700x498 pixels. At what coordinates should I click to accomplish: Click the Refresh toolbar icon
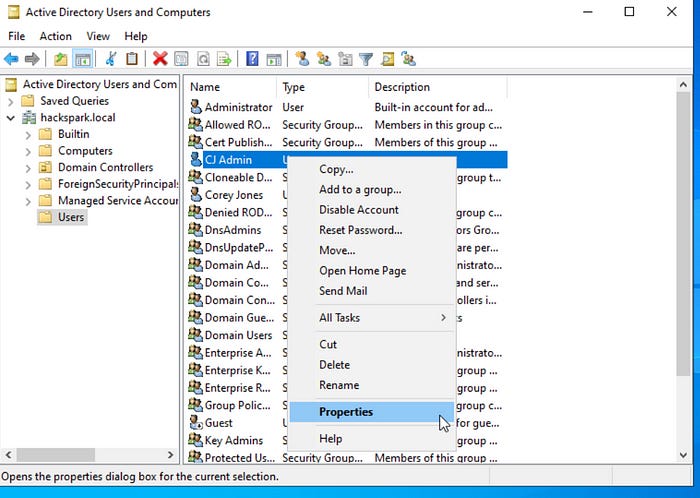203,59
